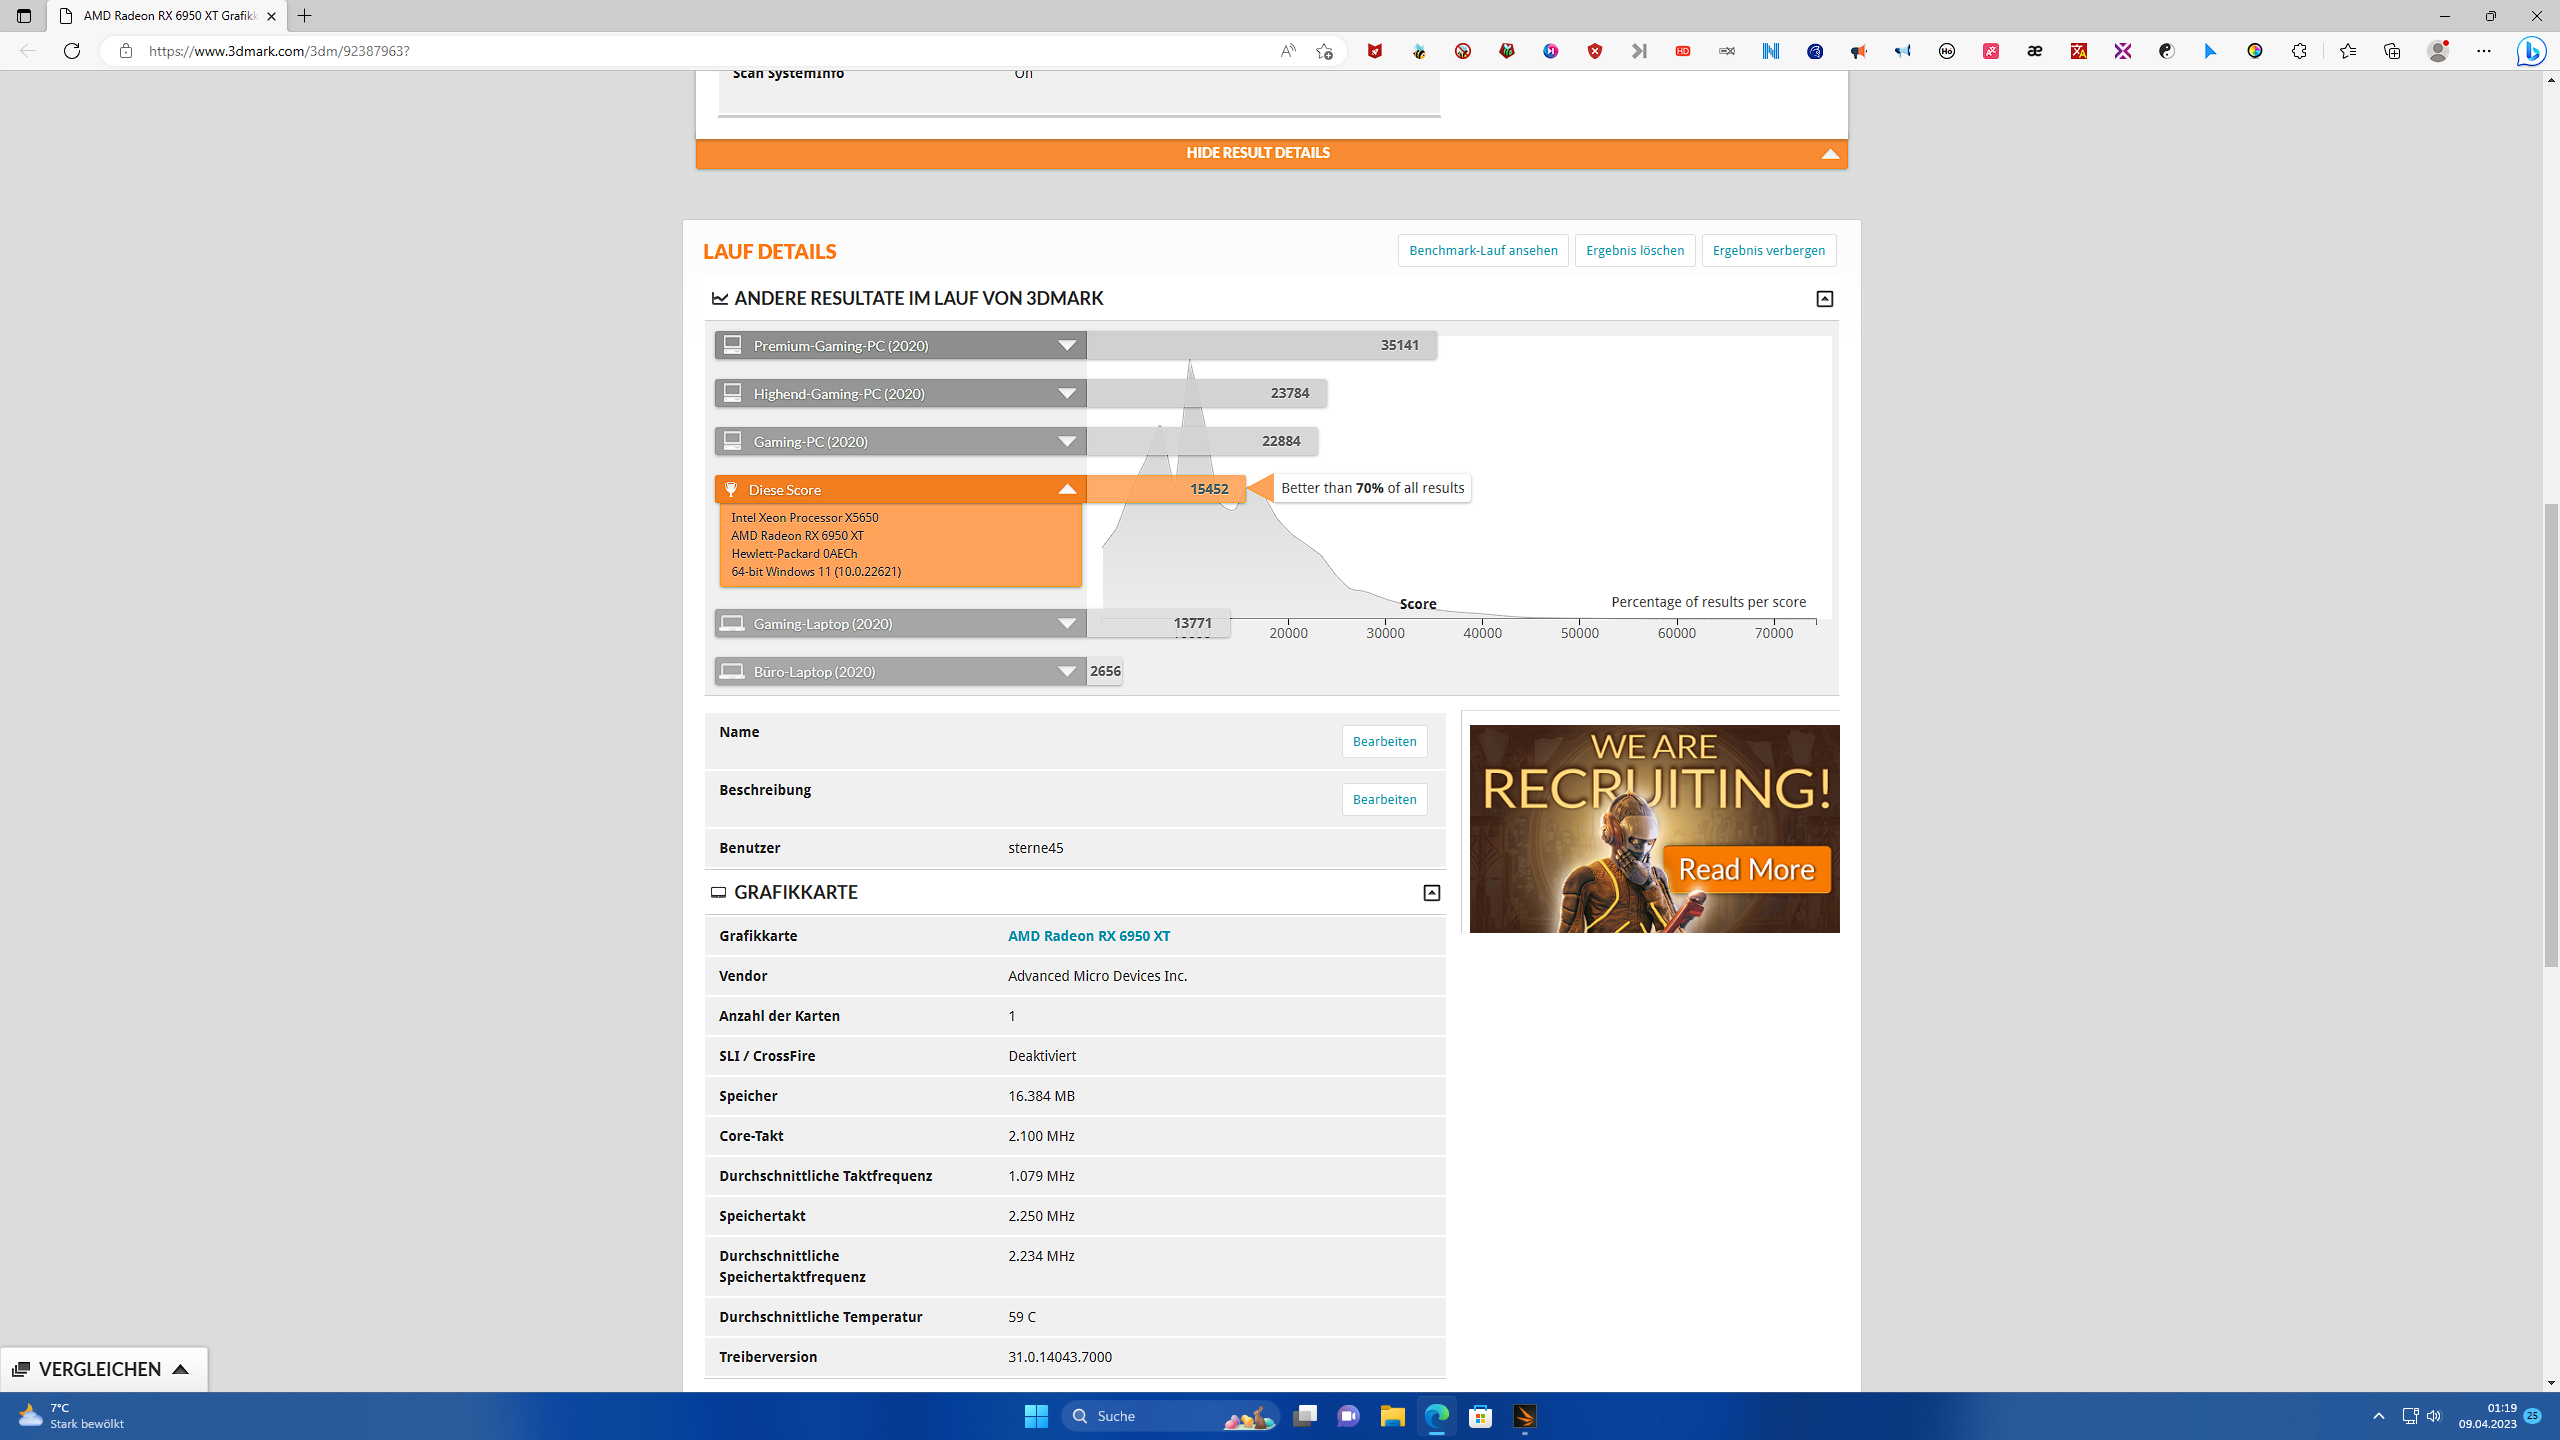Add page to favorites star icon
The image size is (2560, 1440).
click(x=1324, y=51)
